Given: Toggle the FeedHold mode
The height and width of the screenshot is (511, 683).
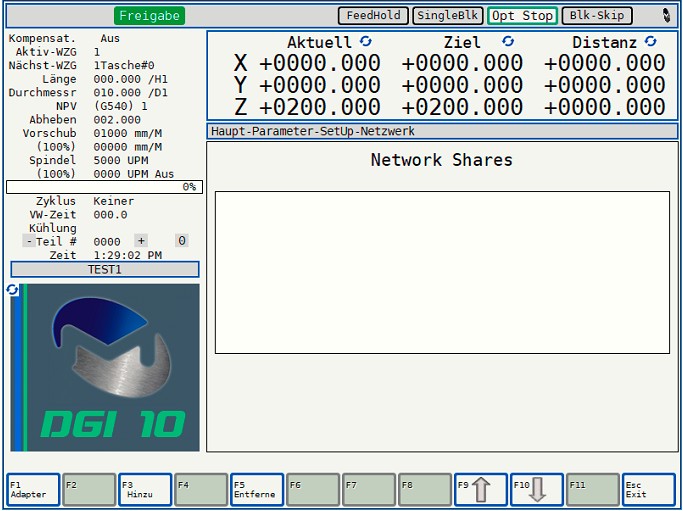Looking at the screenshot, I should pyautogui.click(x=373, y=16).
